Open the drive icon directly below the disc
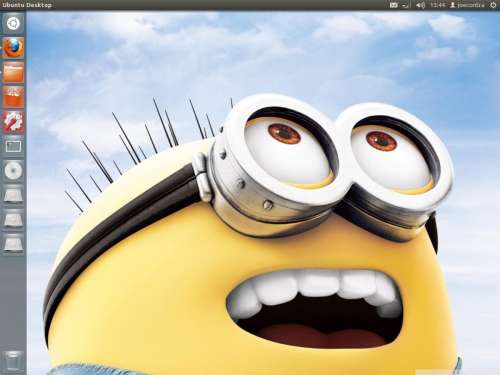Screen dimensions: 500x375 (x=13, y=196)
